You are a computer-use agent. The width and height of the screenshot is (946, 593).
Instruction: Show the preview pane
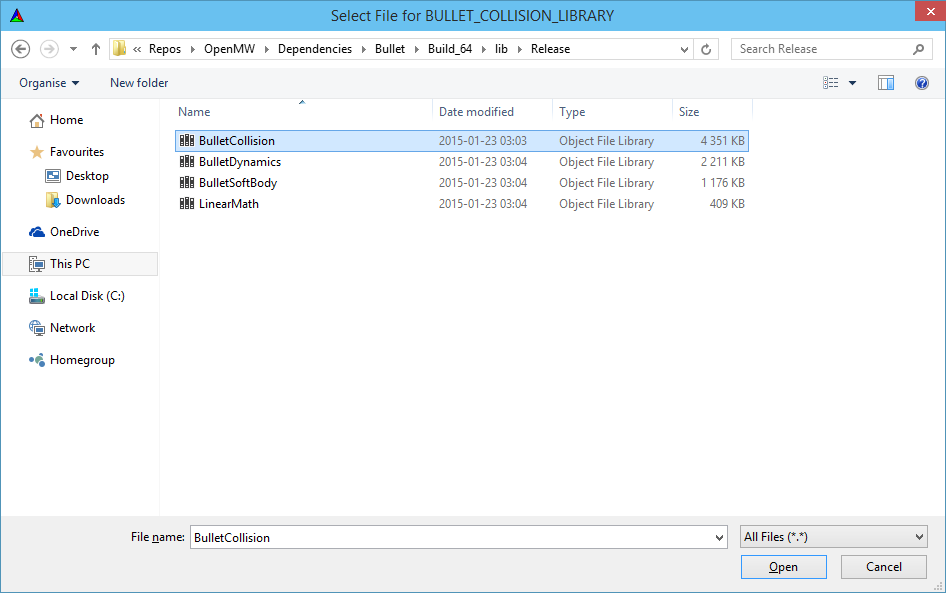click(886, 83)
